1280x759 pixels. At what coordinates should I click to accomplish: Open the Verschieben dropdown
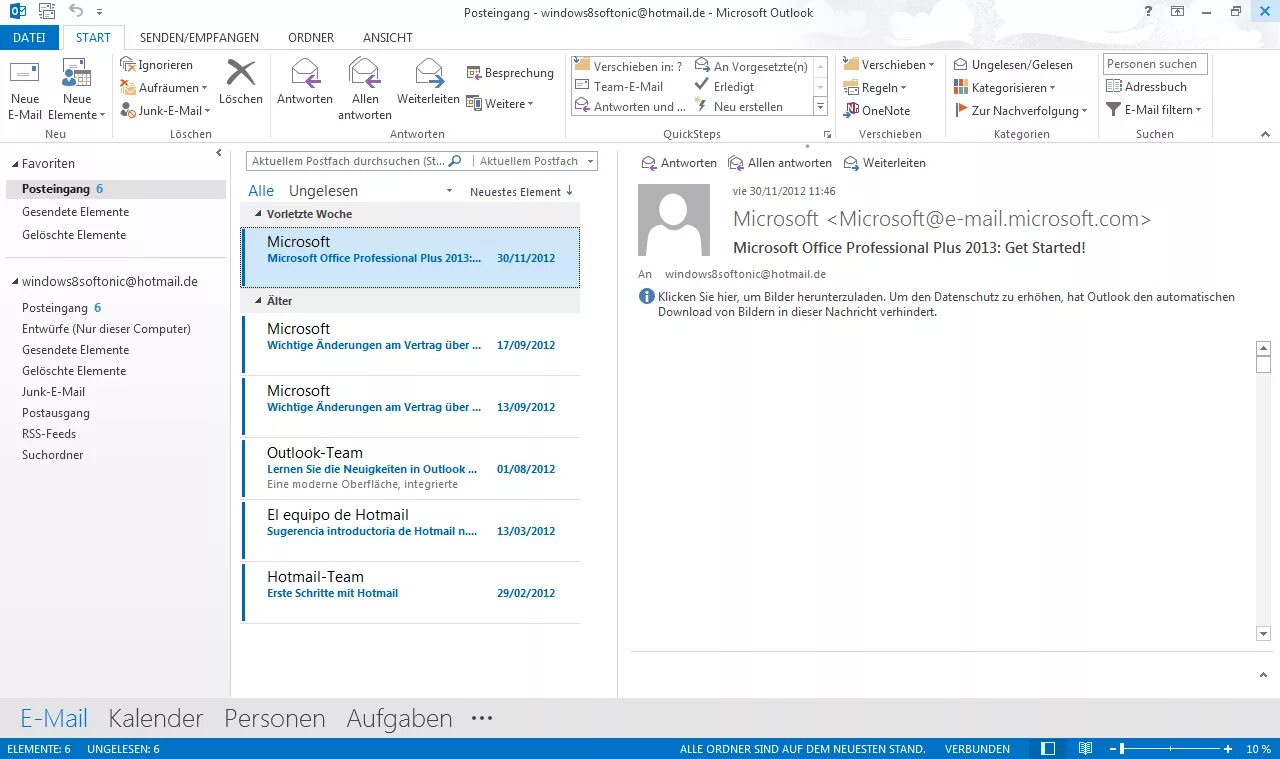click(889, 65)
